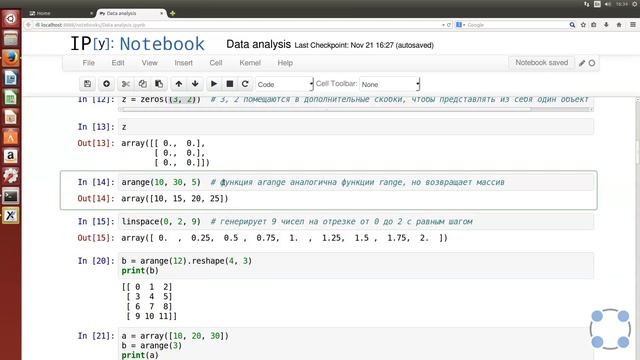Click the Last Checkpoint Nov 21 16:27 text

[364, 45]
